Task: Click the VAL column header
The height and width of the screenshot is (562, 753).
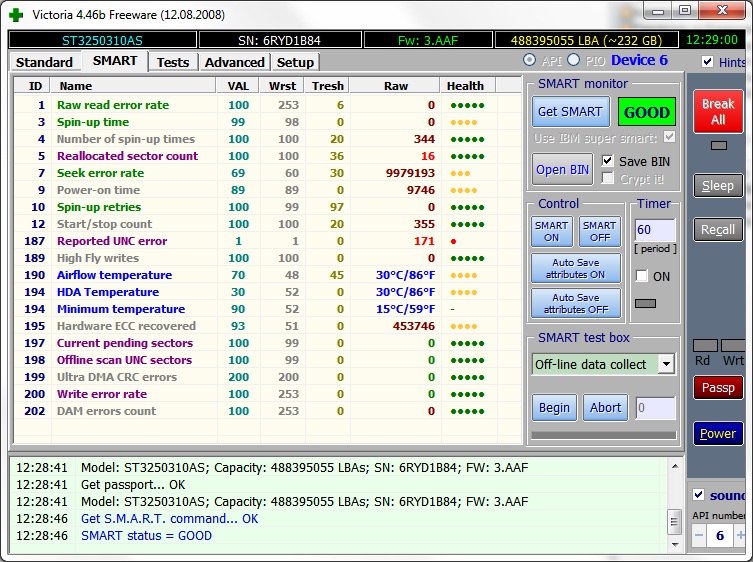Action: click(x=238, y=86)
